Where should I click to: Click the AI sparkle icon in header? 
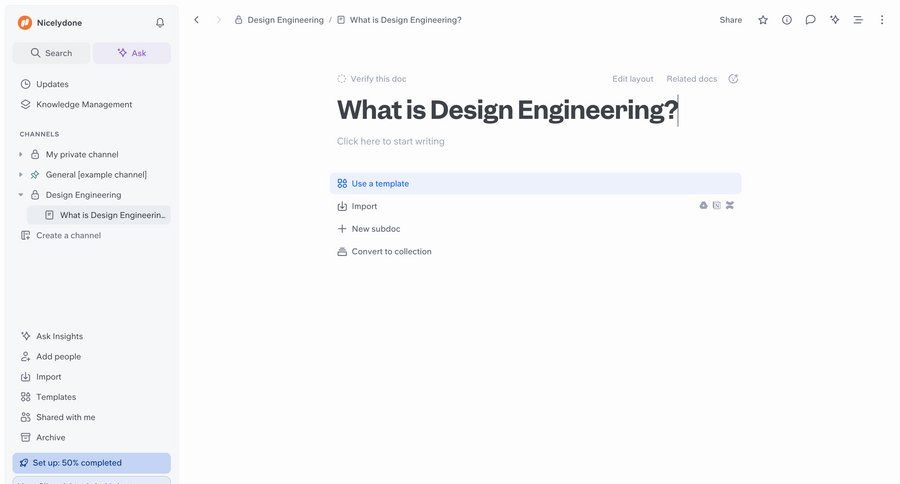tap(835, 20)
